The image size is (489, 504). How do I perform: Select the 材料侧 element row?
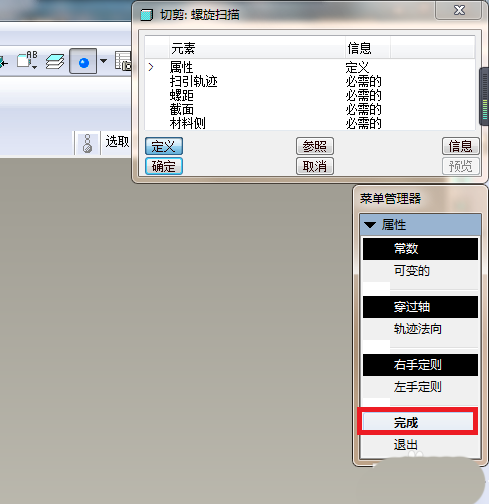[310, 123]
